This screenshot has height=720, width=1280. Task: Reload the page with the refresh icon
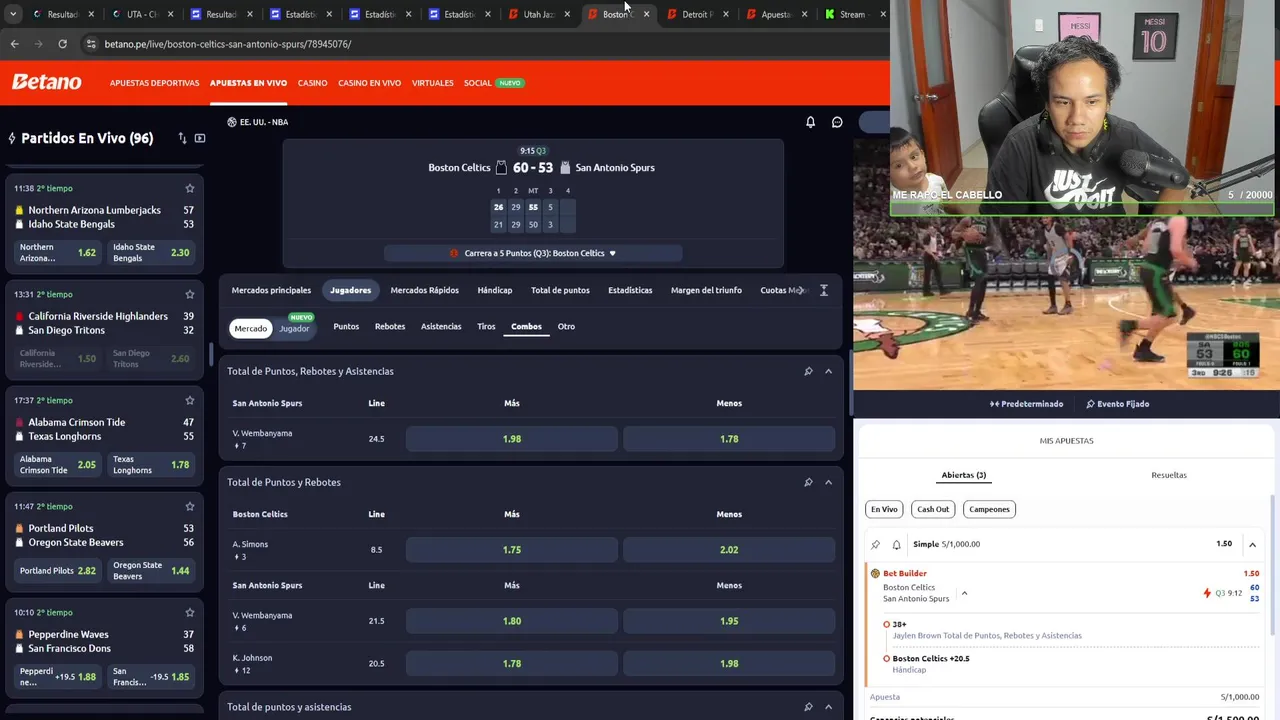coord(62,44)
